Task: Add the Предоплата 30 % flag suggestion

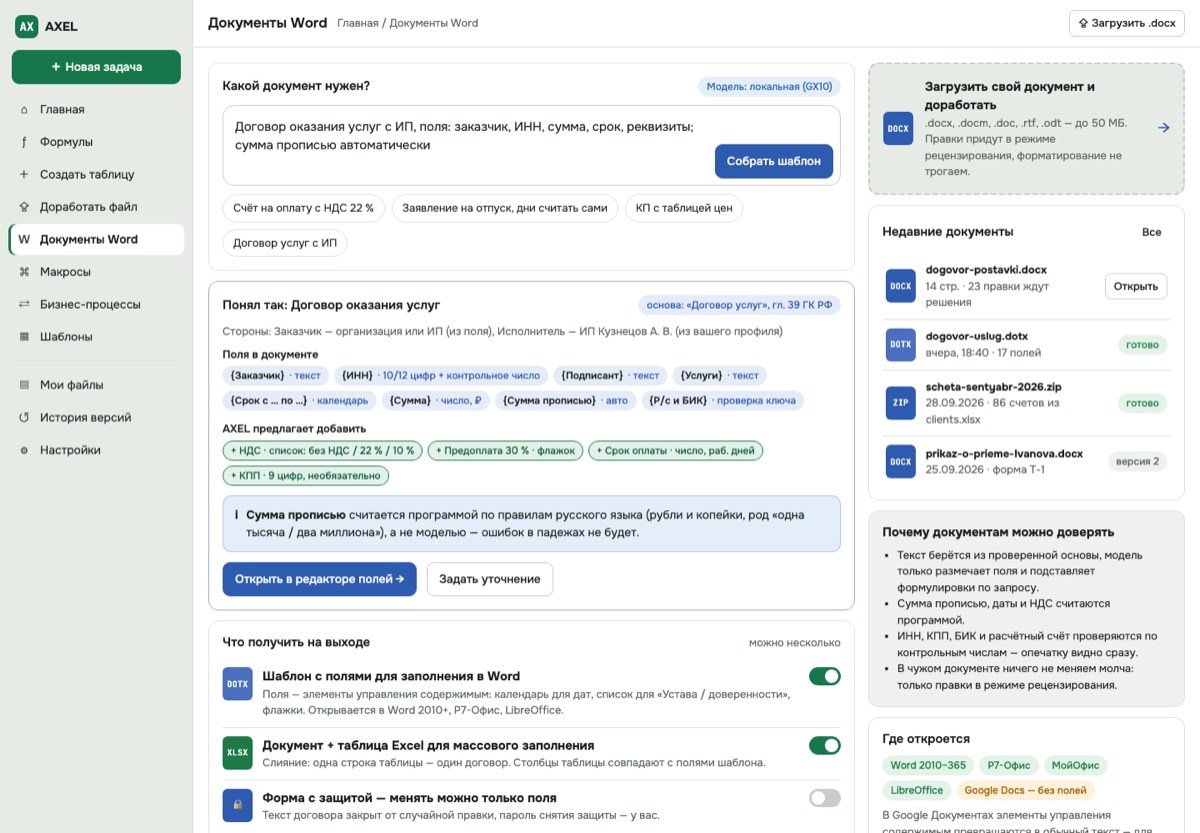Action: click(506, 450)
